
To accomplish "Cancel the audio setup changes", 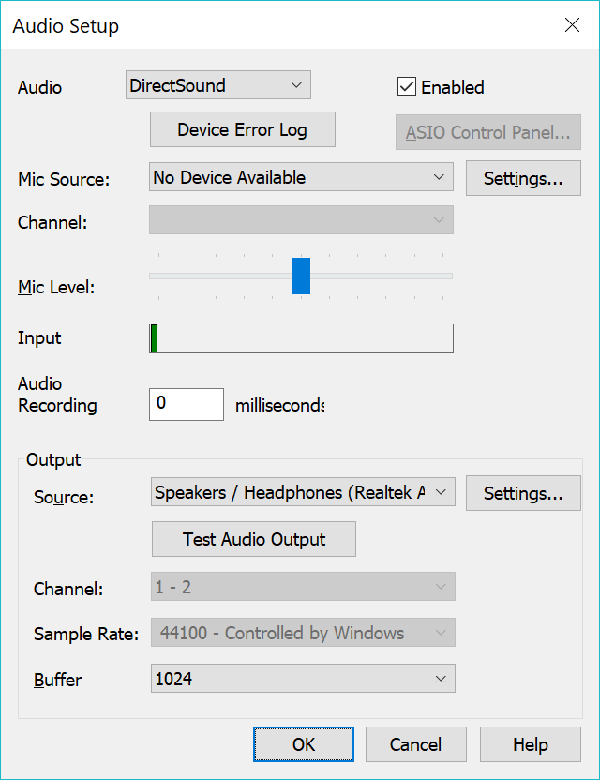I will point(416,744).
